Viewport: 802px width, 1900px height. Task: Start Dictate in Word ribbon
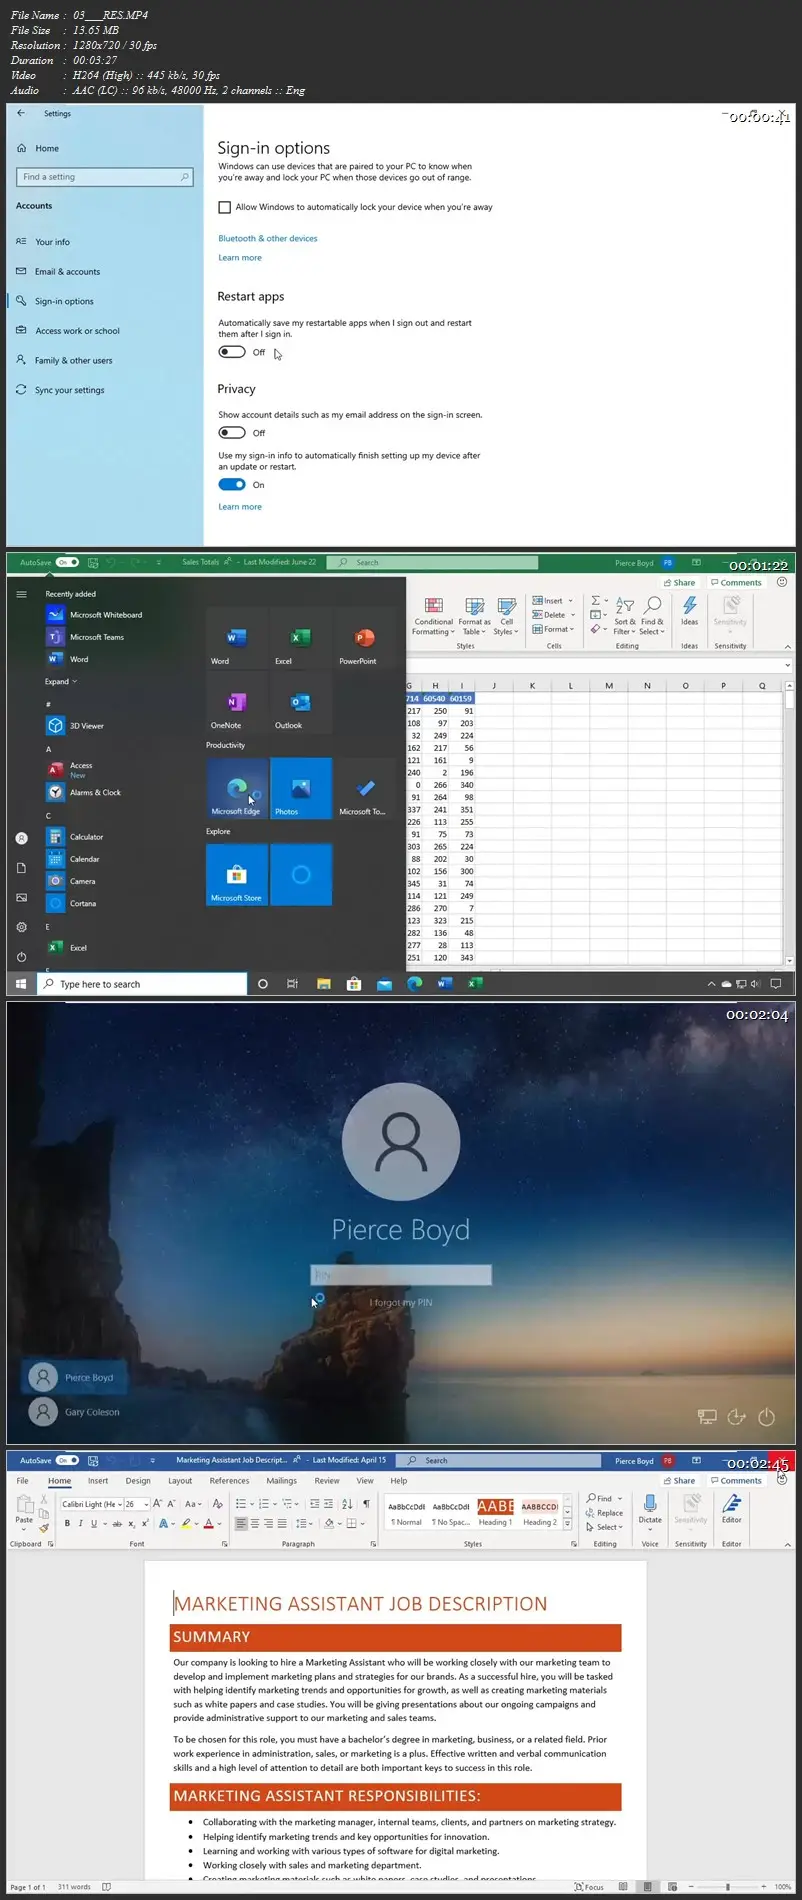[650, 1511]
